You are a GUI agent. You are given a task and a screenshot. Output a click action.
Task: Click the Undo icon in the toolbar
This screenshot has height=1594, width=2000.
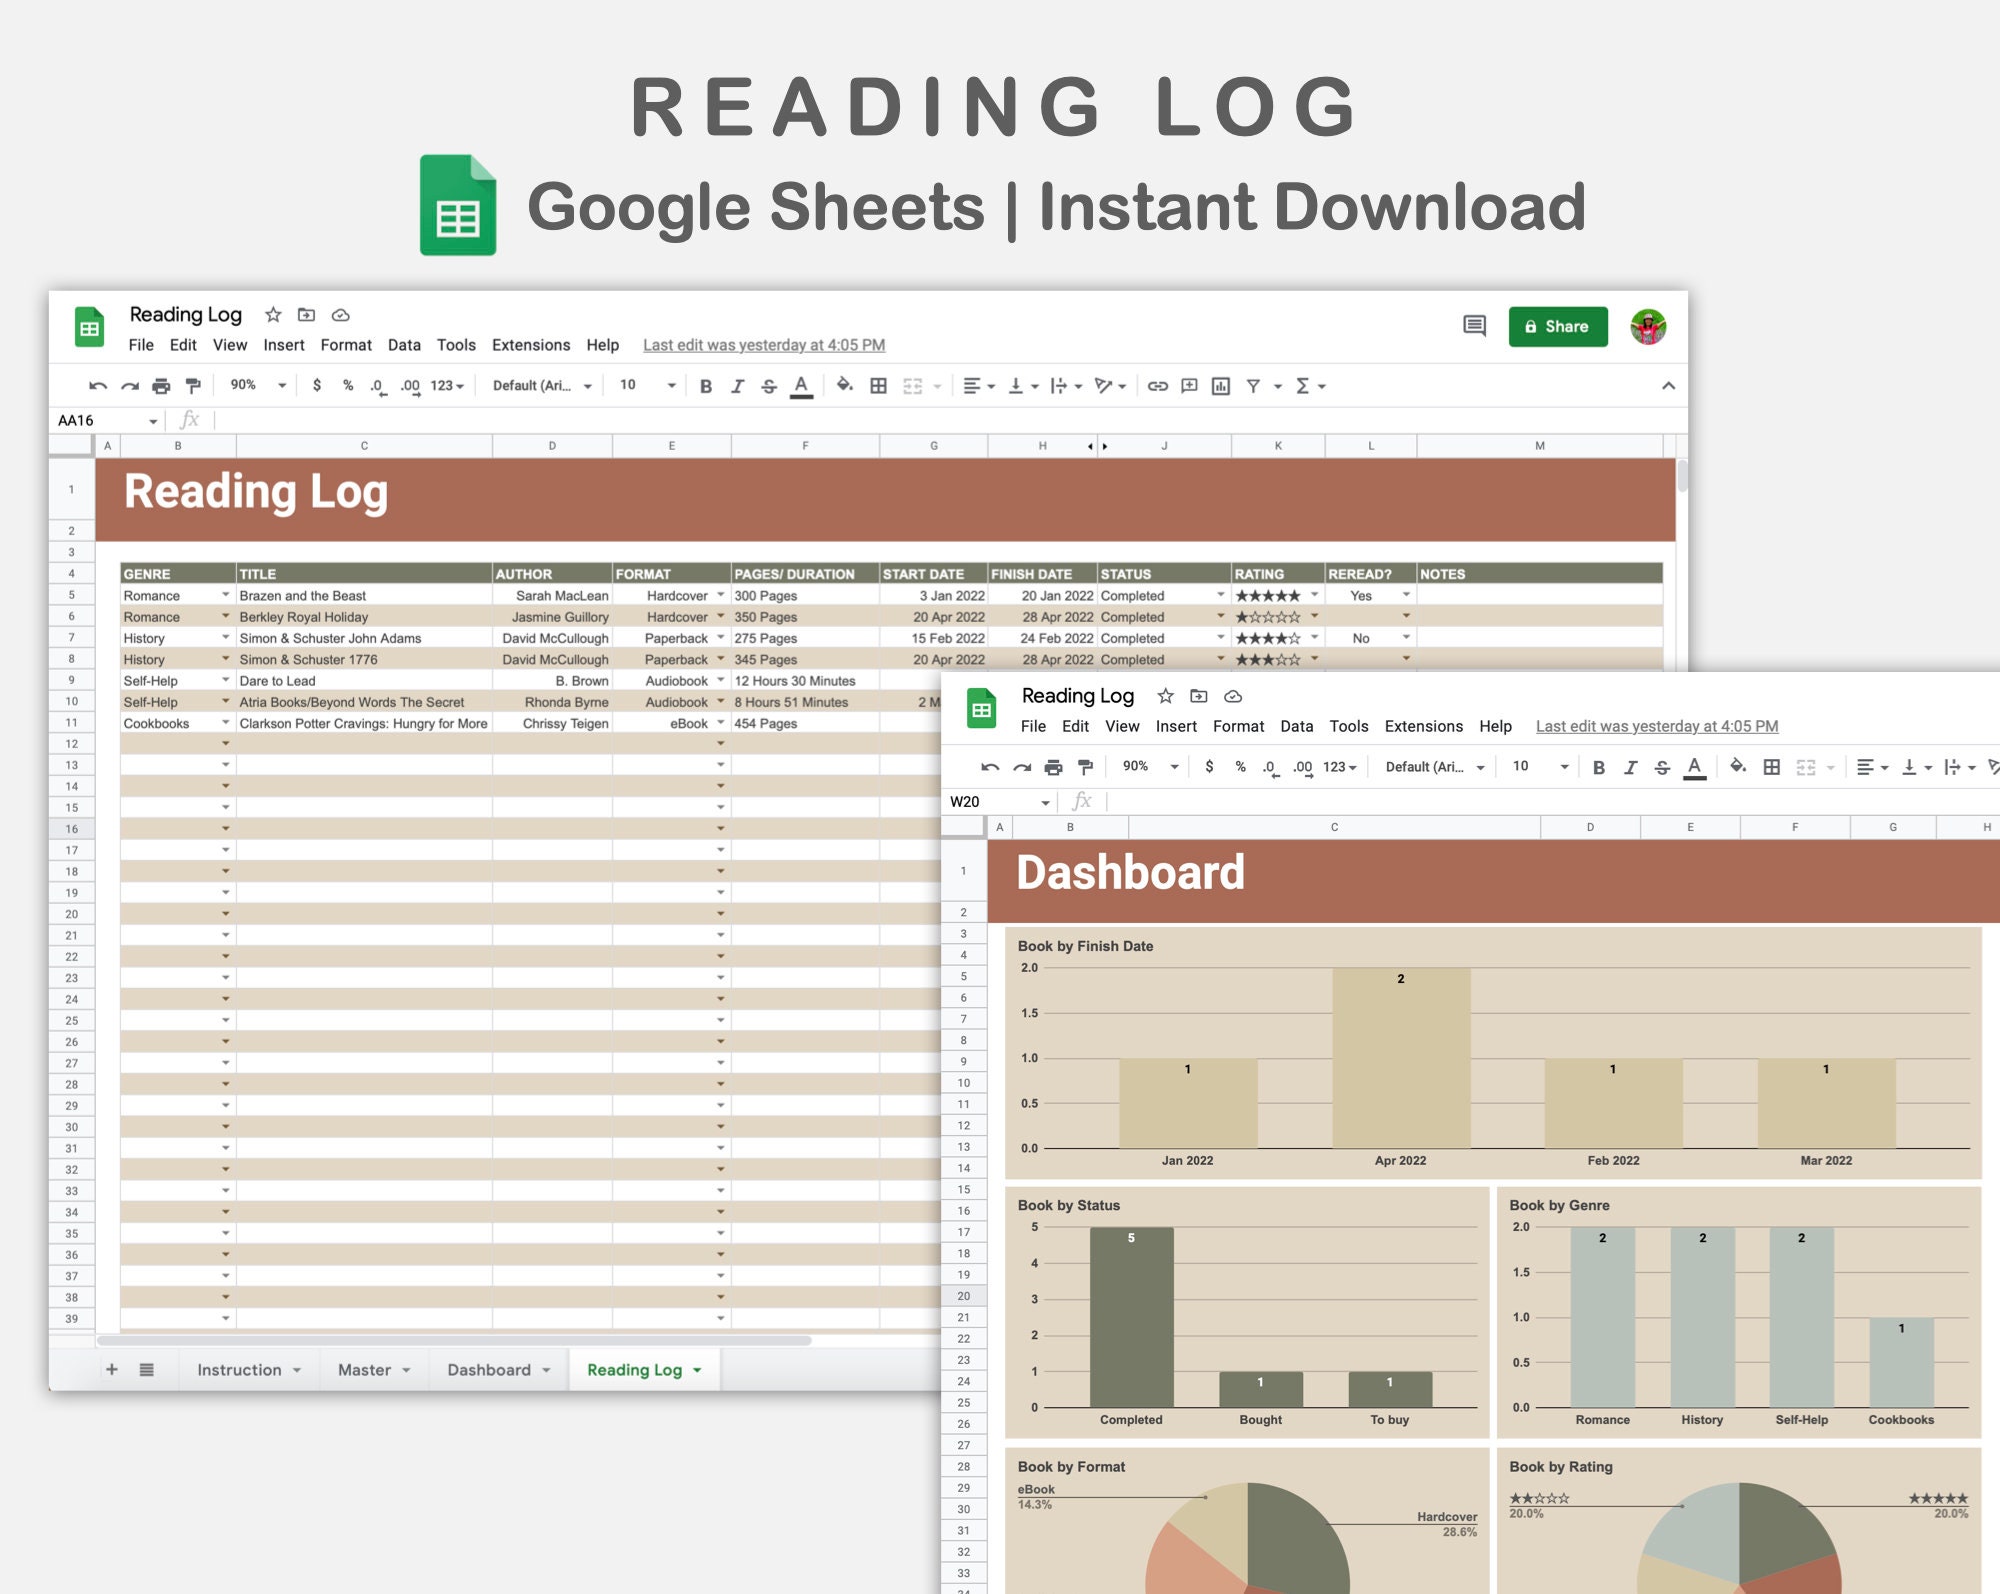97,385
